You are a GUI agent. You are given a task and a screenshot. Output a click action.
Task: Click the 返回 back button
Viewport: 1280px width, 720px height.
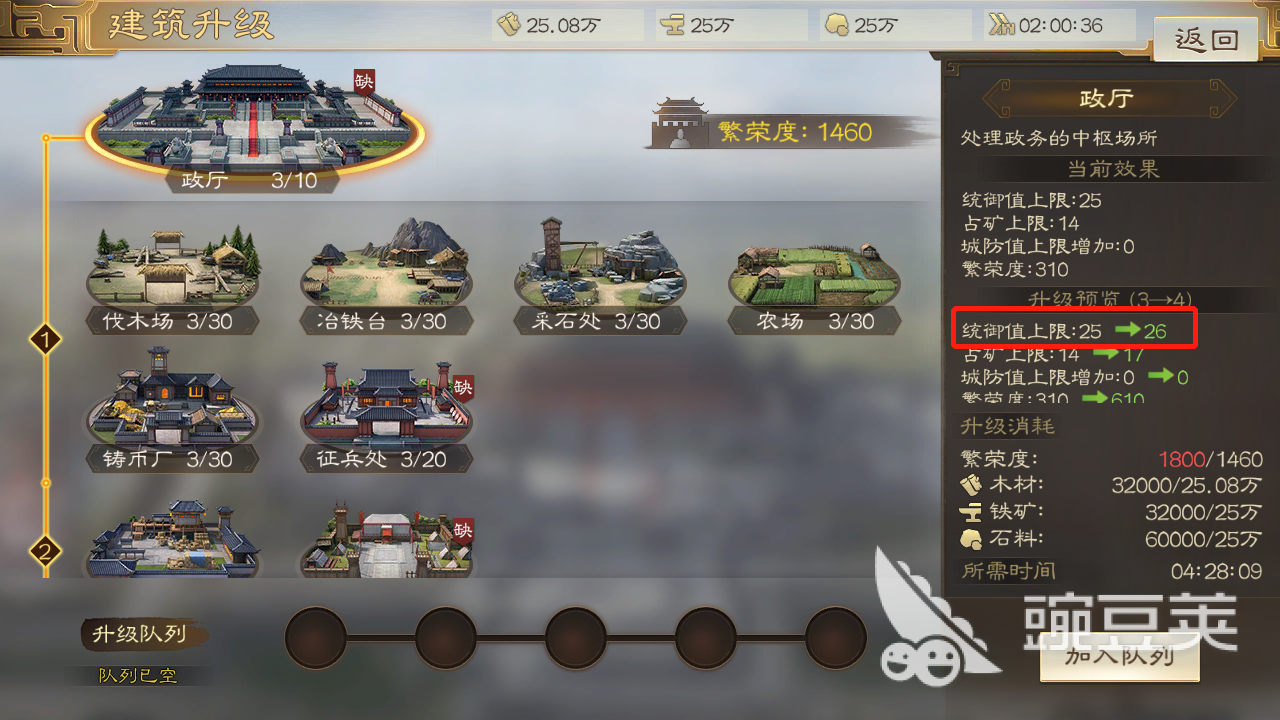point(1206,39)
